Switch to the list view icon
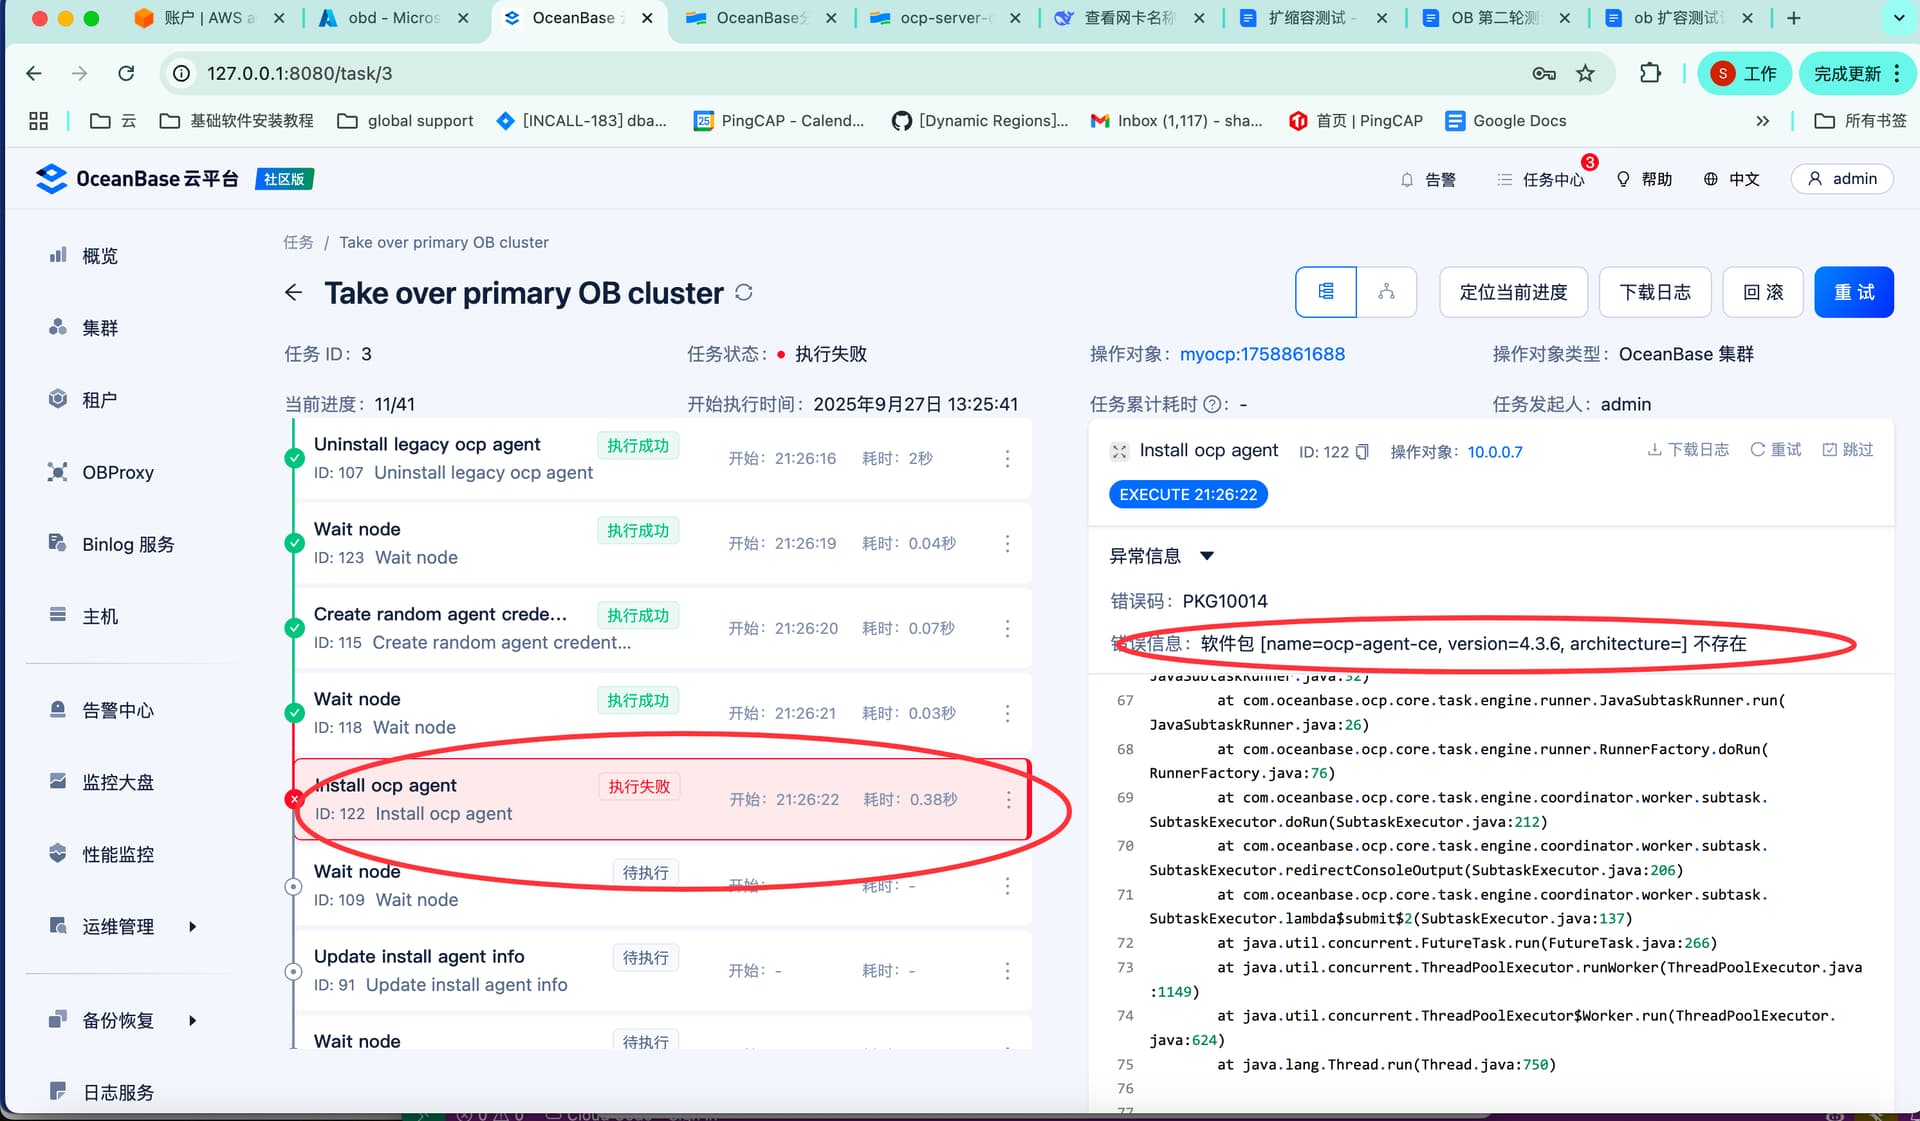Image resolution: width=1920 pixels, height=1121 pixels. tap(1326, 292)
